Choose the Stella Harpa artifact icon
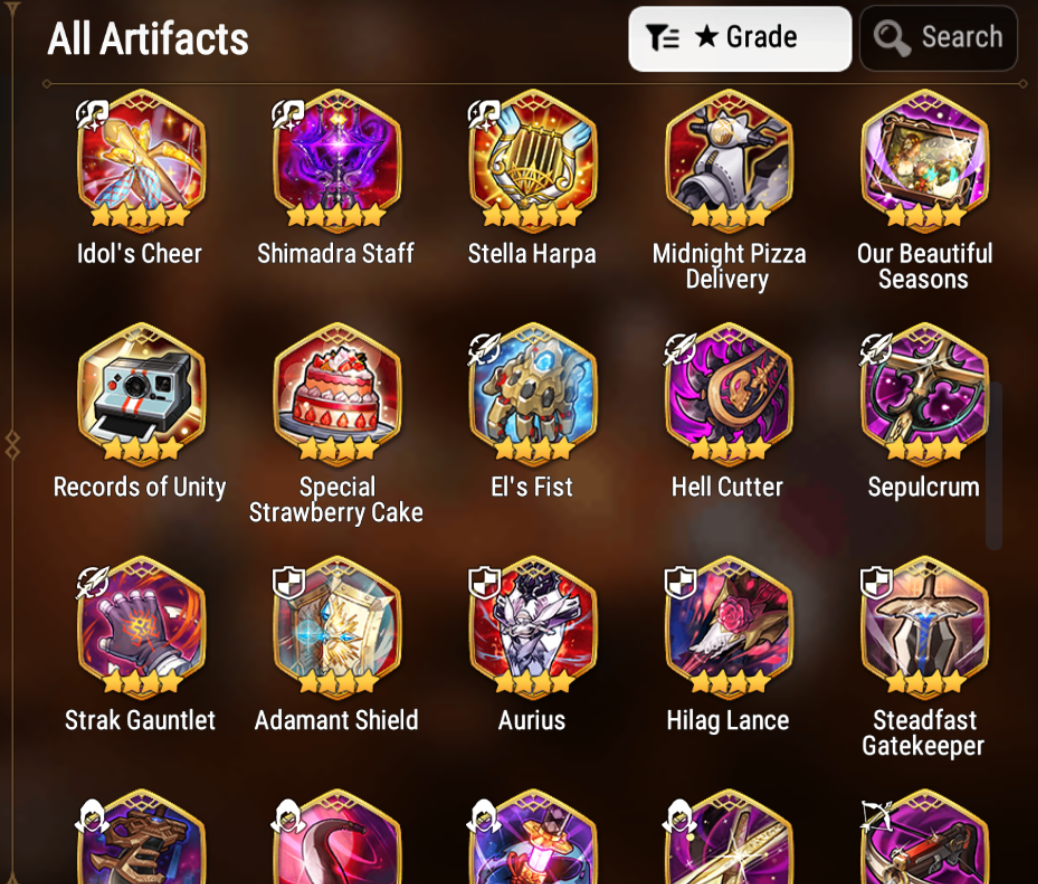Image resolution: width=1038 pixels, height=884 pixels. coord(532,161)
